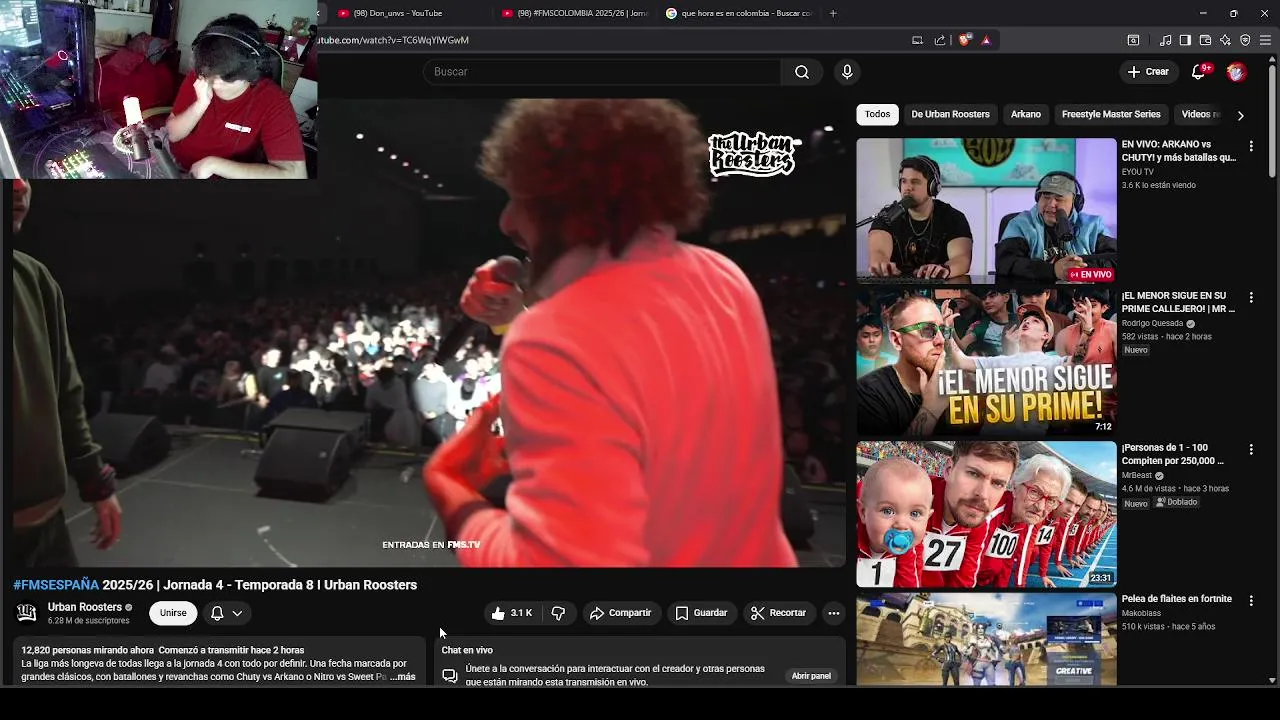Click the share page icon in address bar

pyautogui.click(x=940, y=40)
